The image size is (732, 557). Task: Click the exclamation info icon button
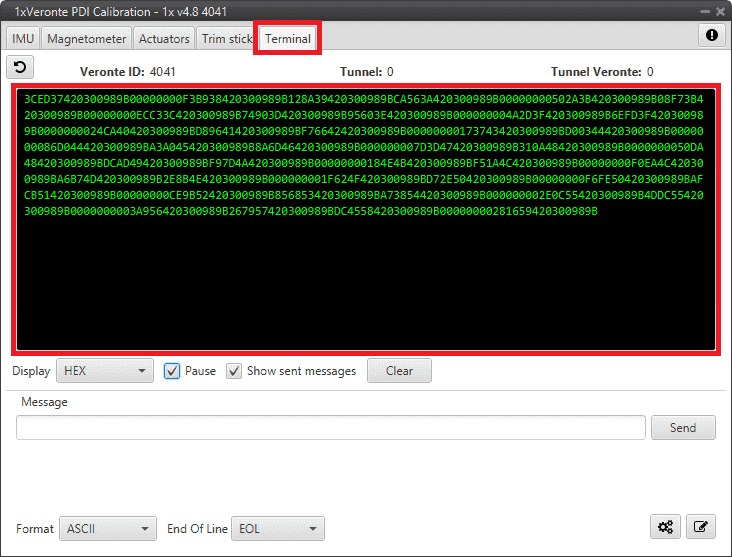pyautogui.click(x=712, y=35)
